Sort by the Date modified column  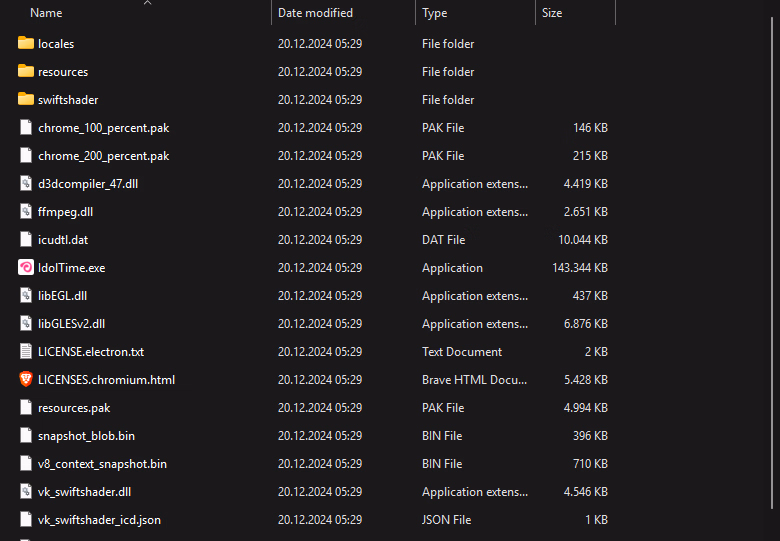(315, 13)
